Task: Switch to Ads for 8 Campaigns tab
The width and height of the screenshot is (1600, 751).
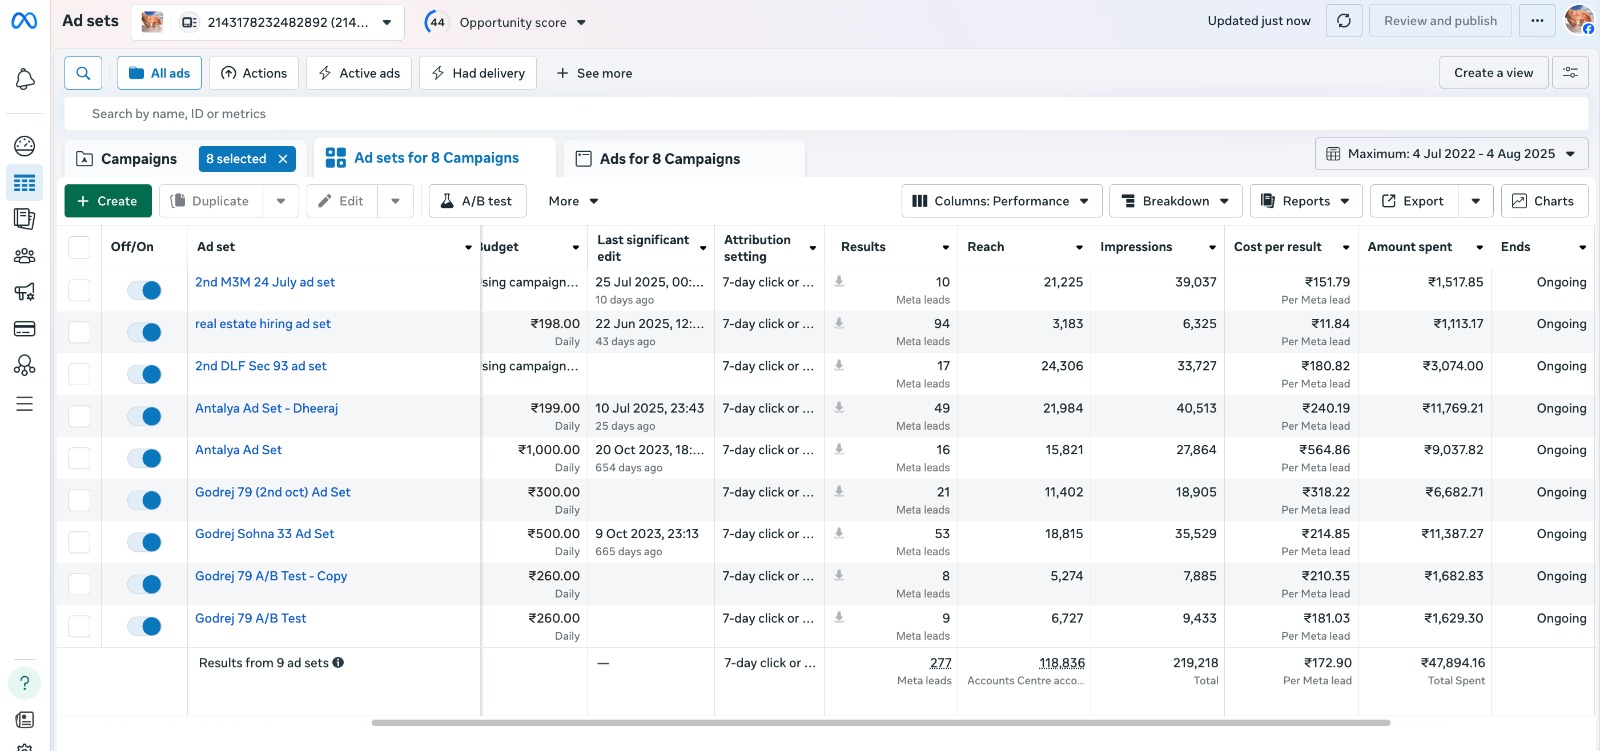Action: pyautogui.click(x=669, y=159)
